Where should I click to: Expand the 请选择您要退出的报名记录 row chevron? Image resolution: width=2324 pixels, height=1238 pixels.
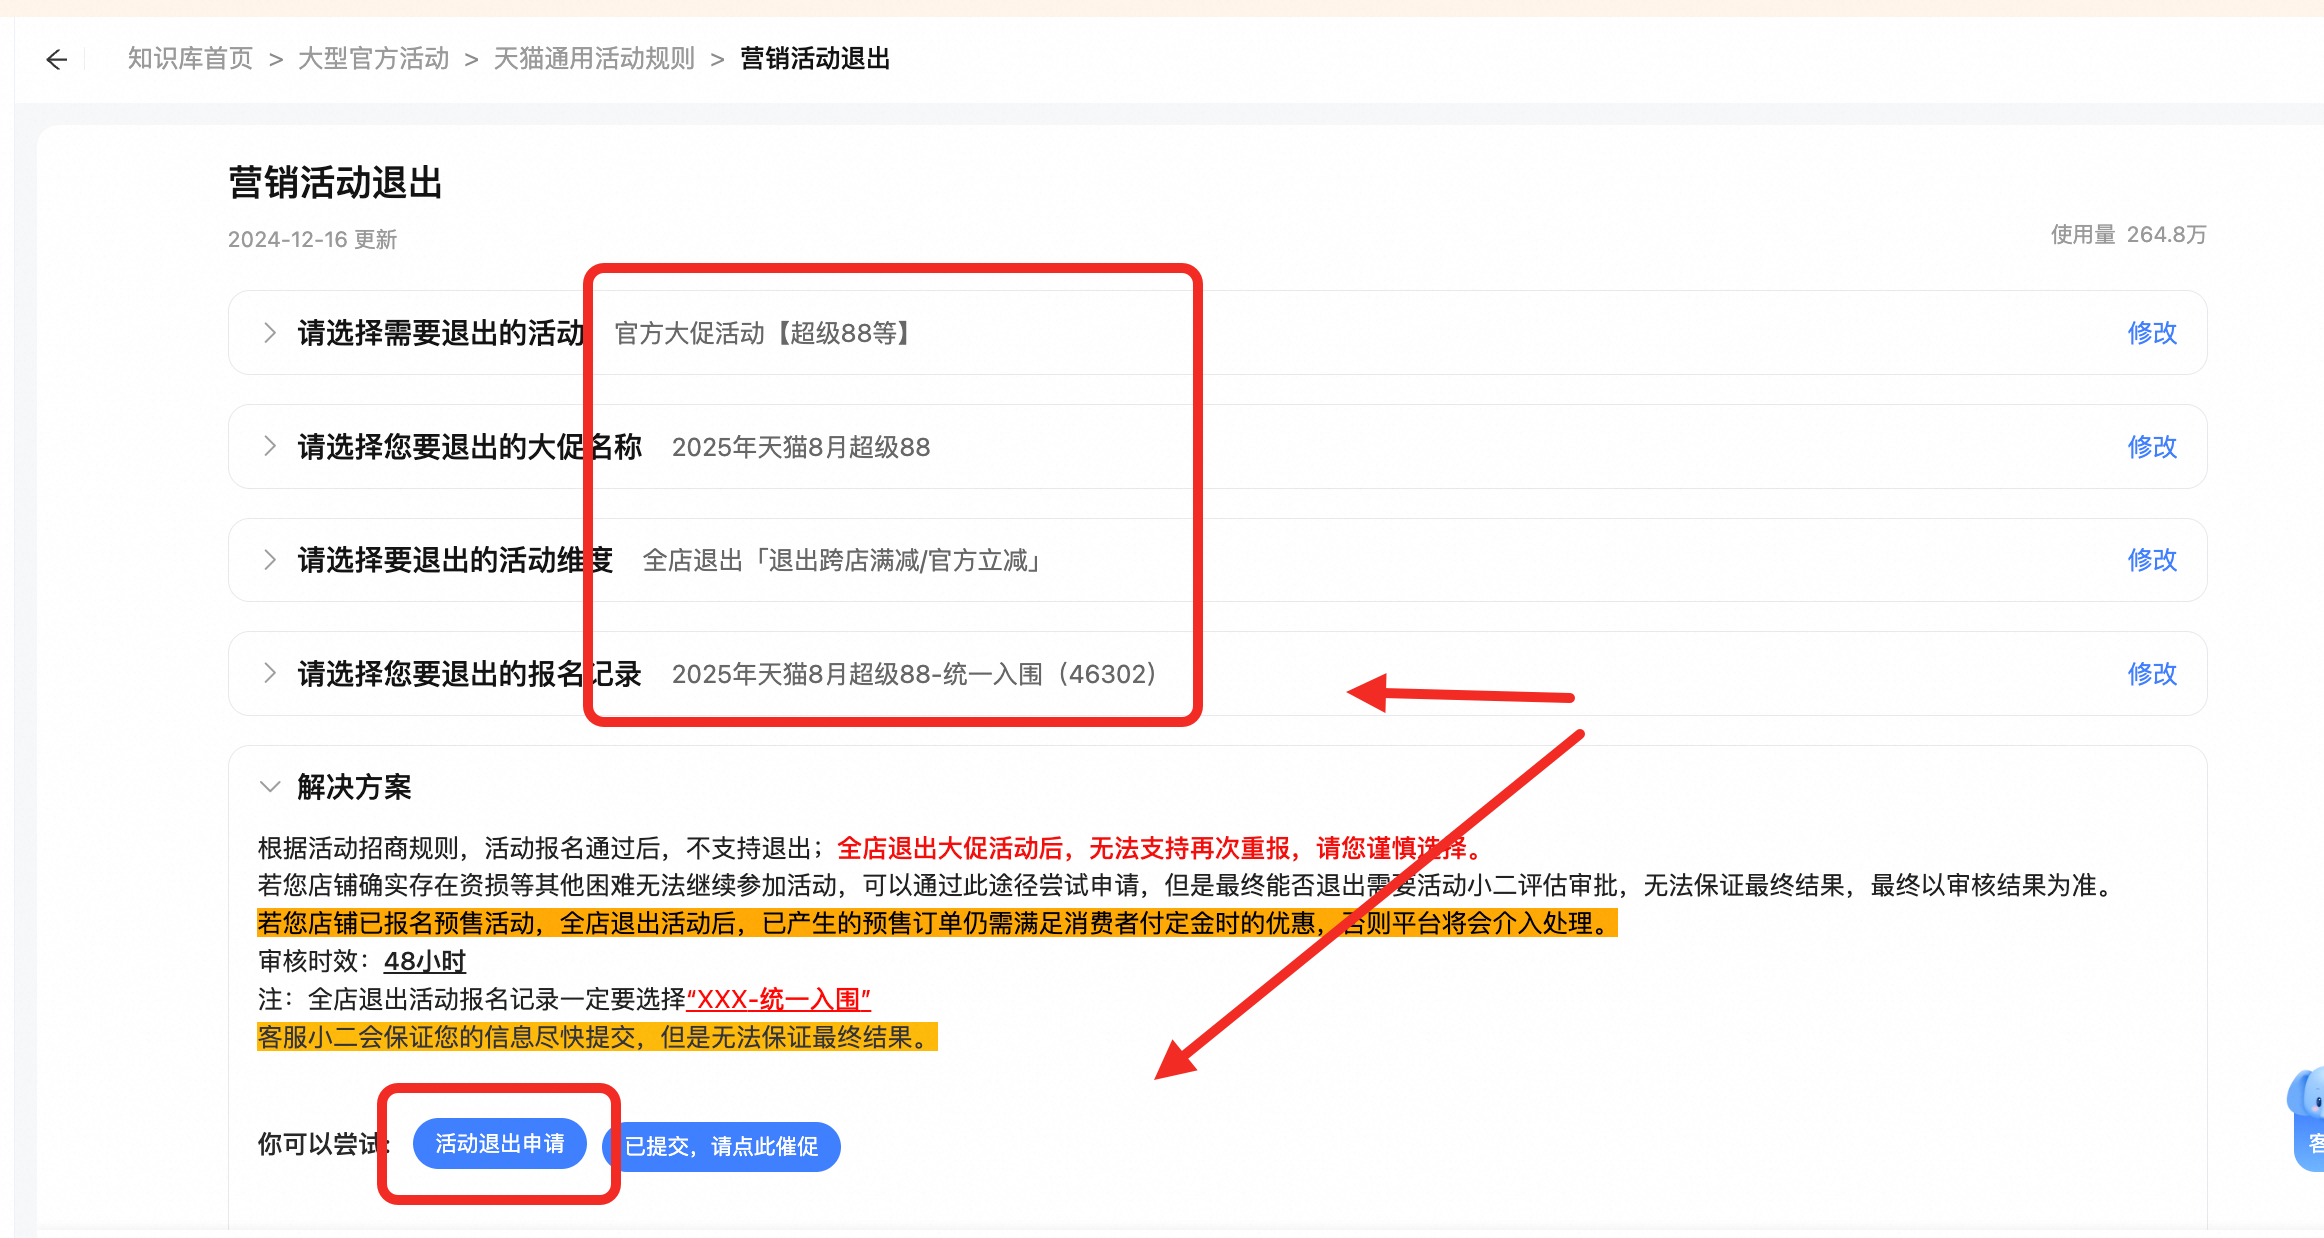pyautogui.click(x=269, y=673)
